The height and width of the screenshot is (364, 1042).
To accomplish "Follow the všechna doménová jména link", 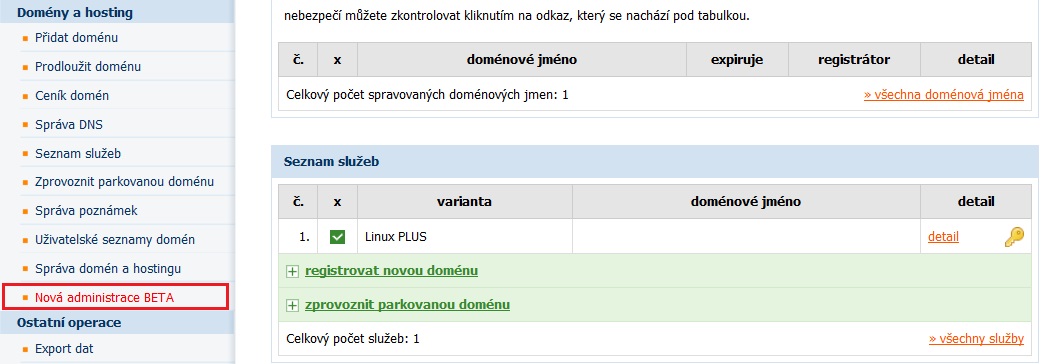I will [944, 94].
